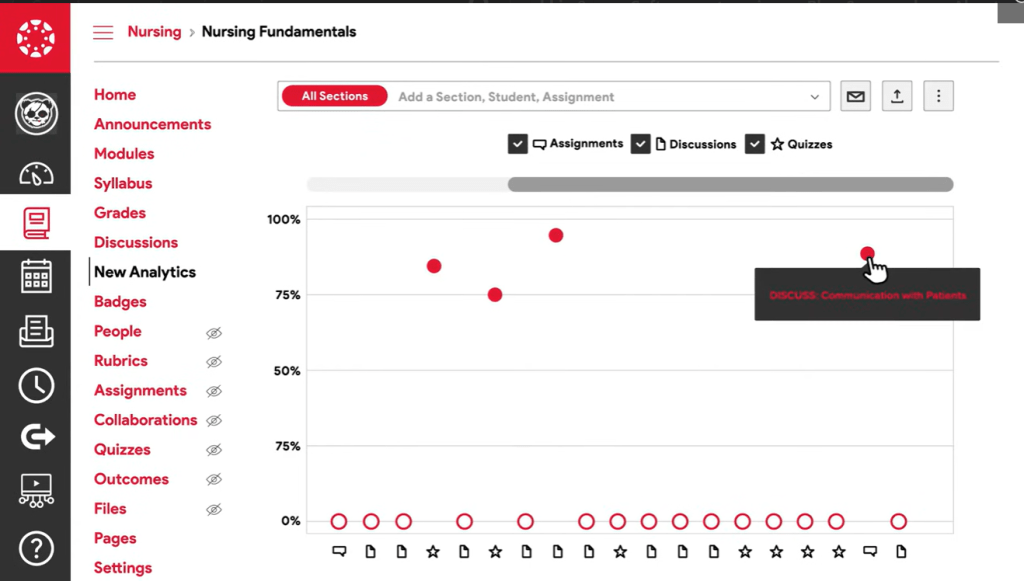
Task: Go to Grades in course menu
Action: [x=120, y=213]
